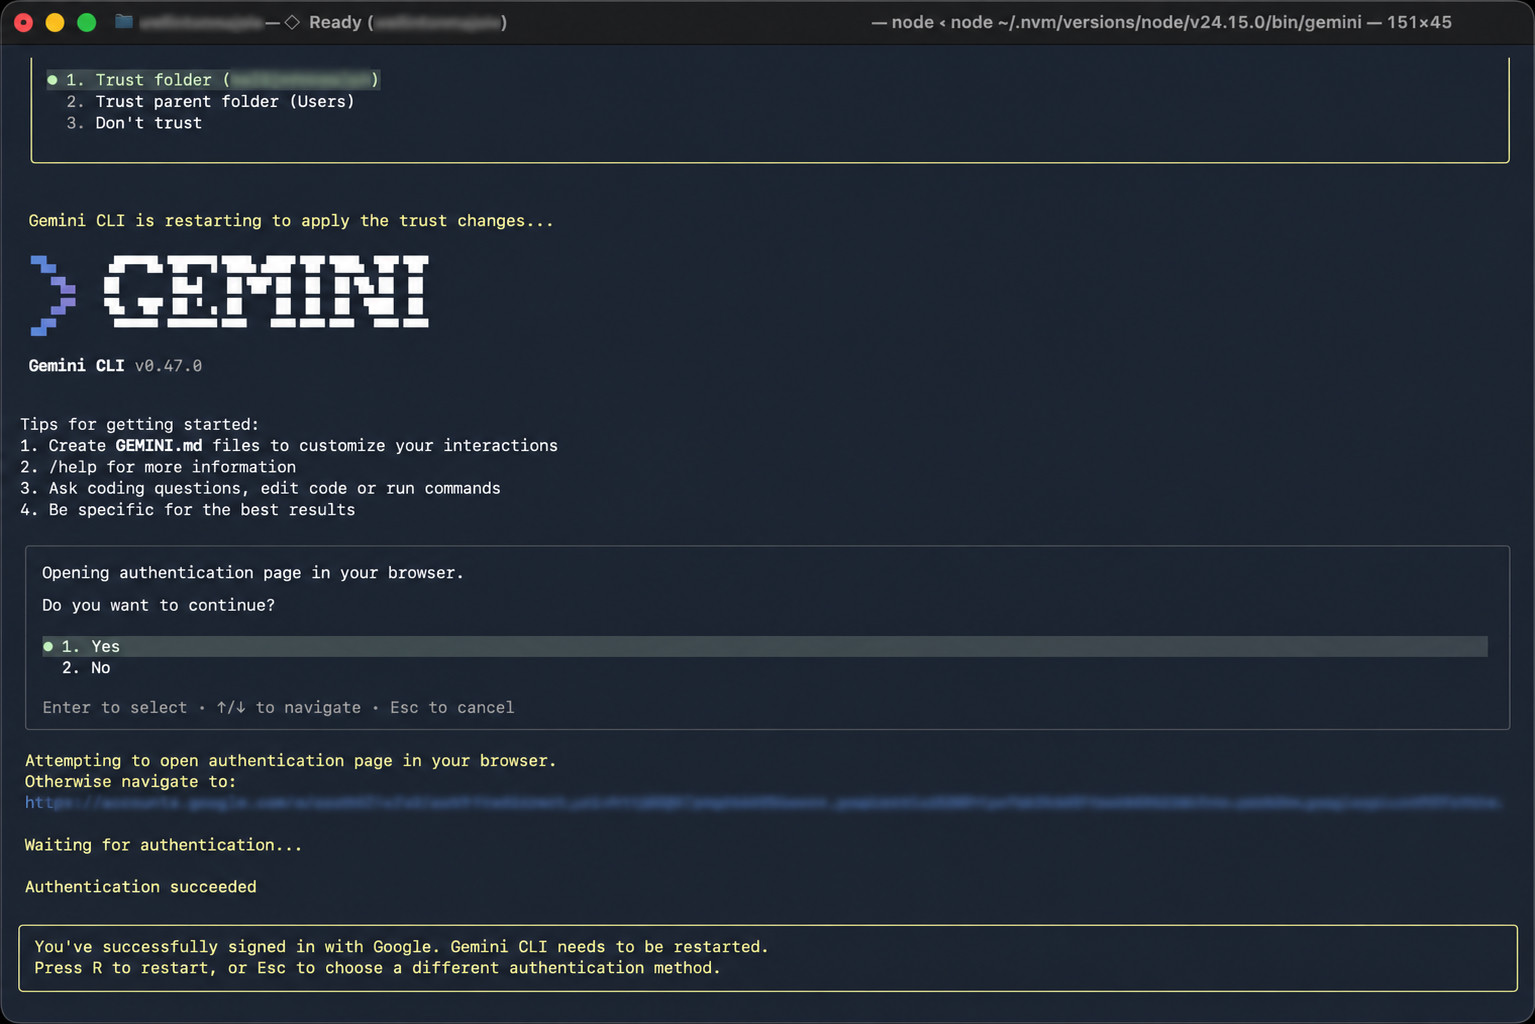Click "/help for more information" tip
Image resolution: width=1535 pixels, height=1024 pixels.
click(x=158, y=467)
